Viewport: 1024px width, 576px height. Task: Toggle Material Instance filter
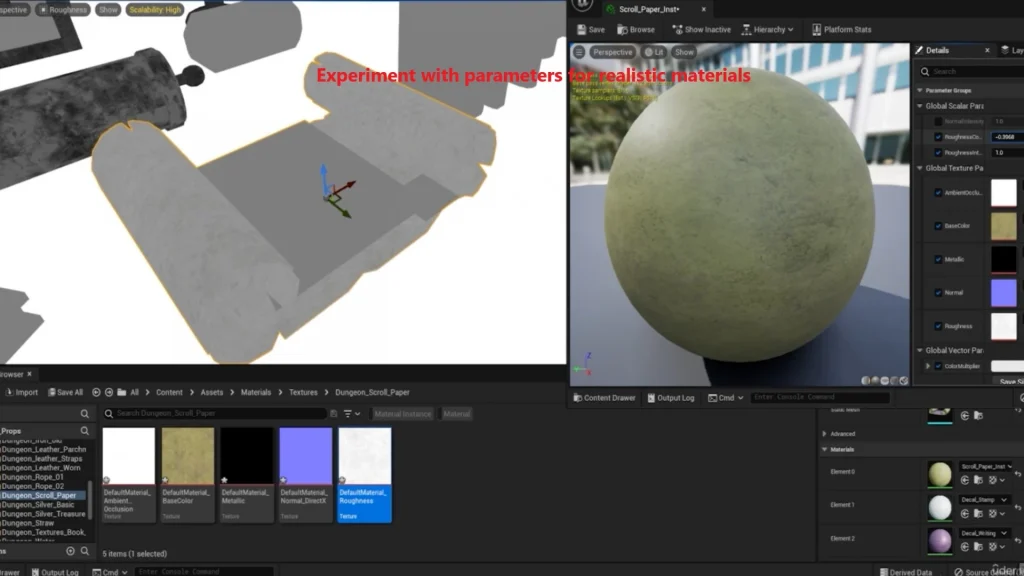402,413
